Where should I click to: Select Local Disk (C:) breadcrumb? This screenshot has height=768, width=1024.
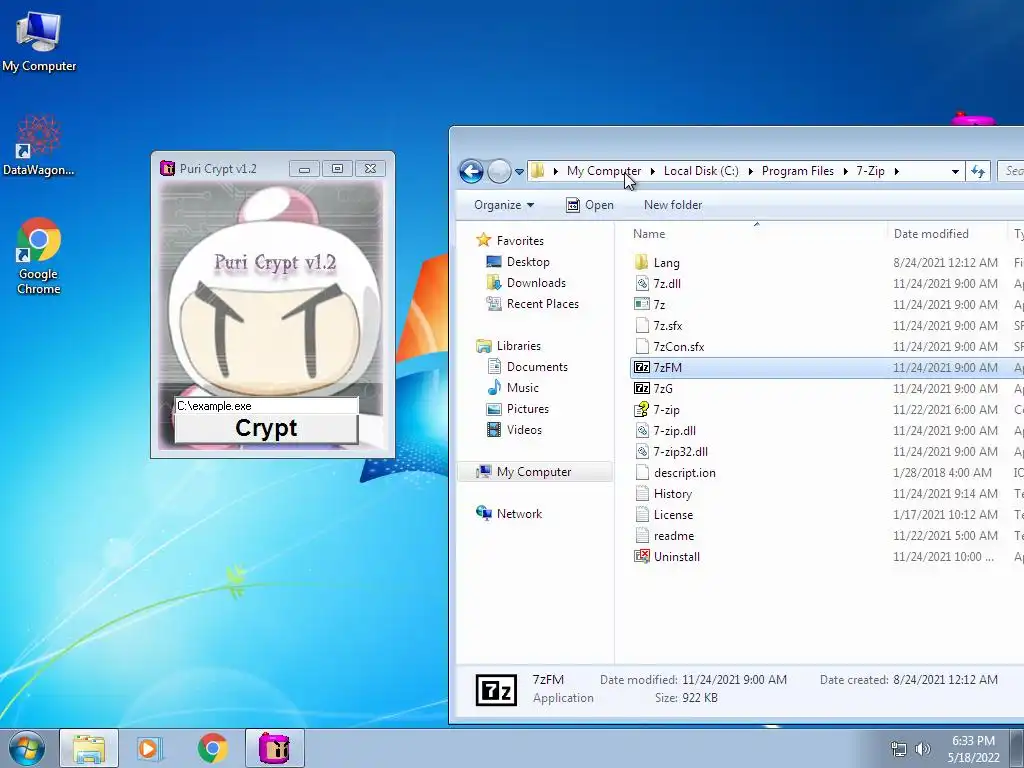[701, 171]
